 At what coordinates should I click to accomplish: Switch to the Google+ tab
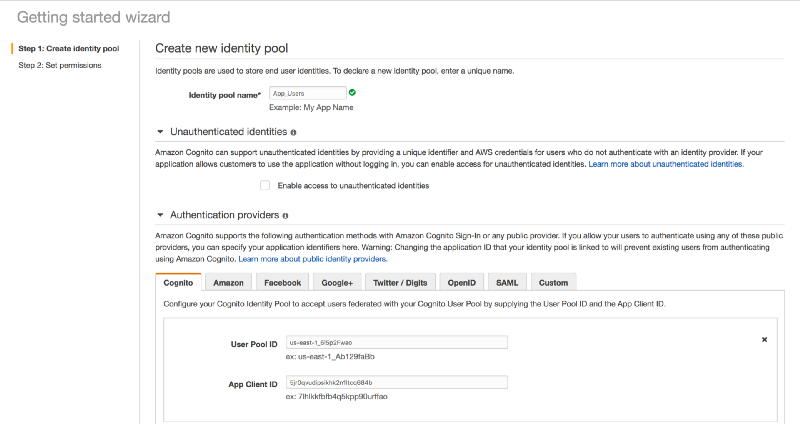click(337, 282)
